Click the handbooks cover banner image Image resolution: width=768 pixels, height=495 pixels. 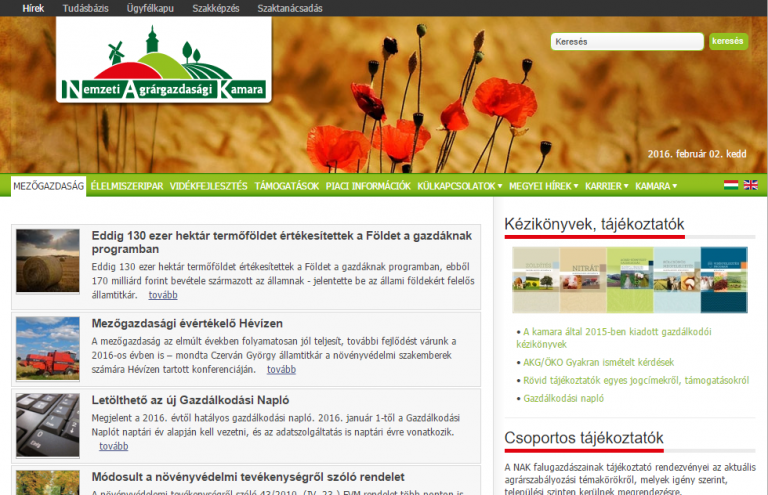(x=630, y=280)
